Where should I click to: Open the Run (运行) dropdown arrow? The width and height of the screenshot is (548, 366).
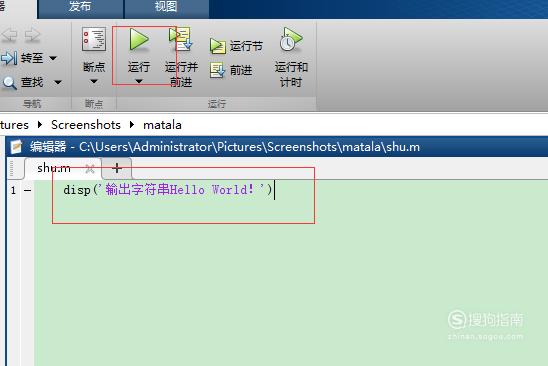139,81
